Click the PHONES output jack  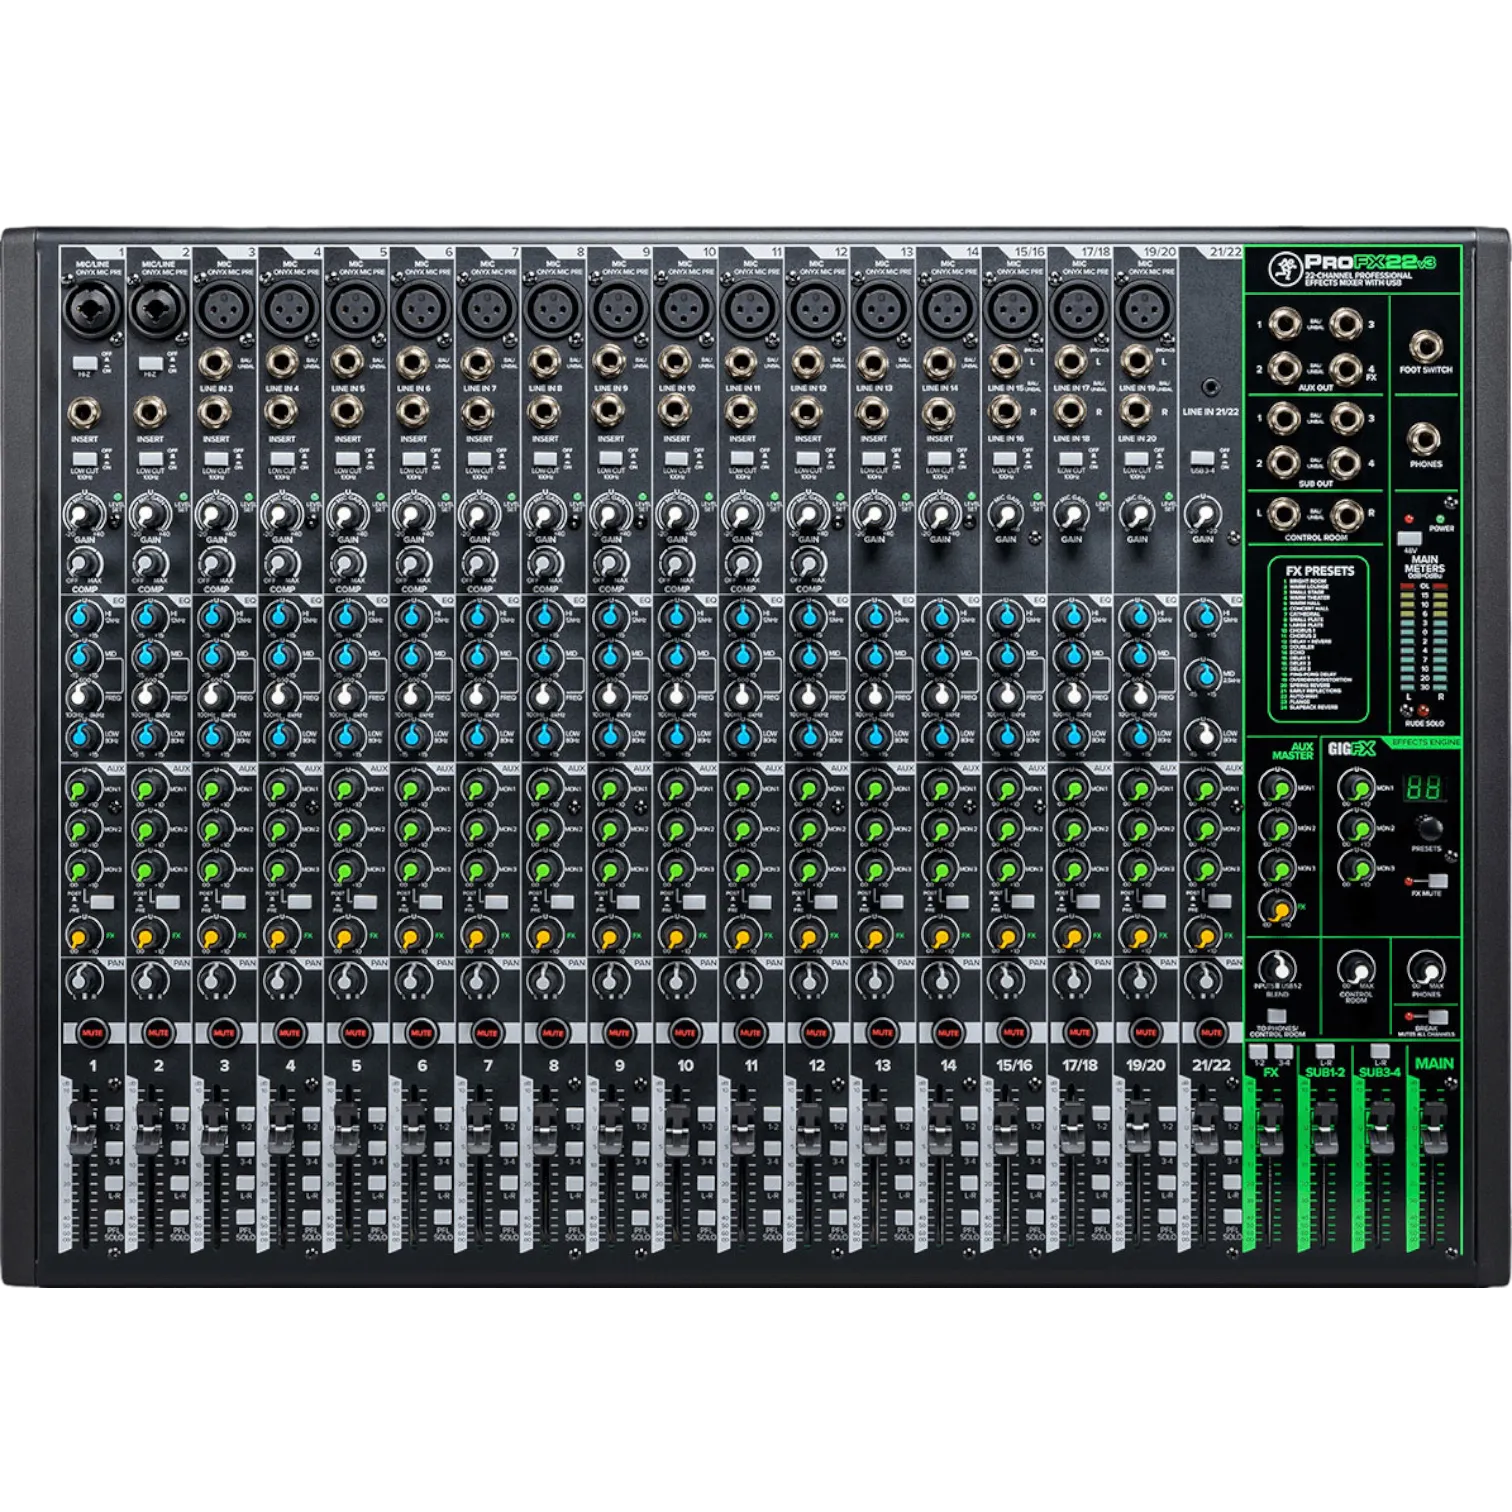click(x=1425, y=439)
